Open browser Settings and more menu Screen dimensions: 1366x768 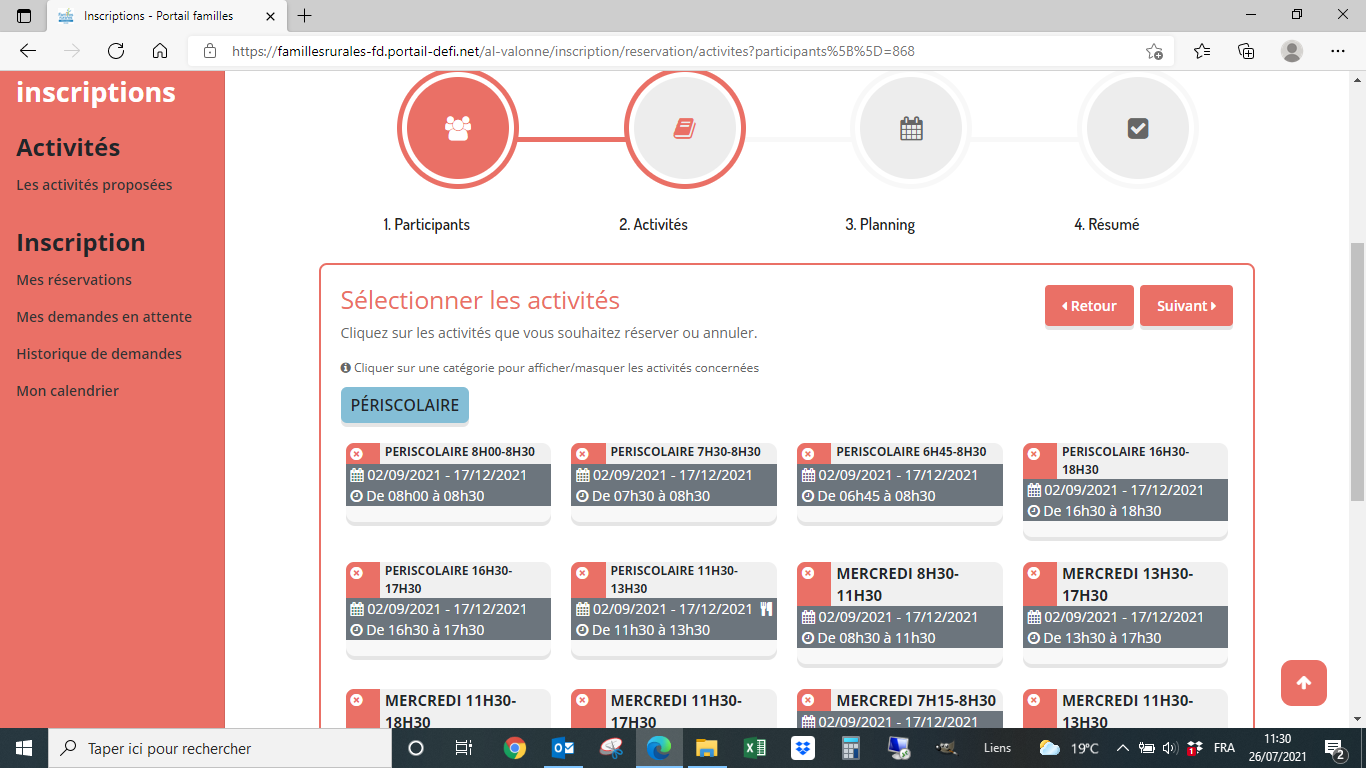click(x=1338, y=51)
